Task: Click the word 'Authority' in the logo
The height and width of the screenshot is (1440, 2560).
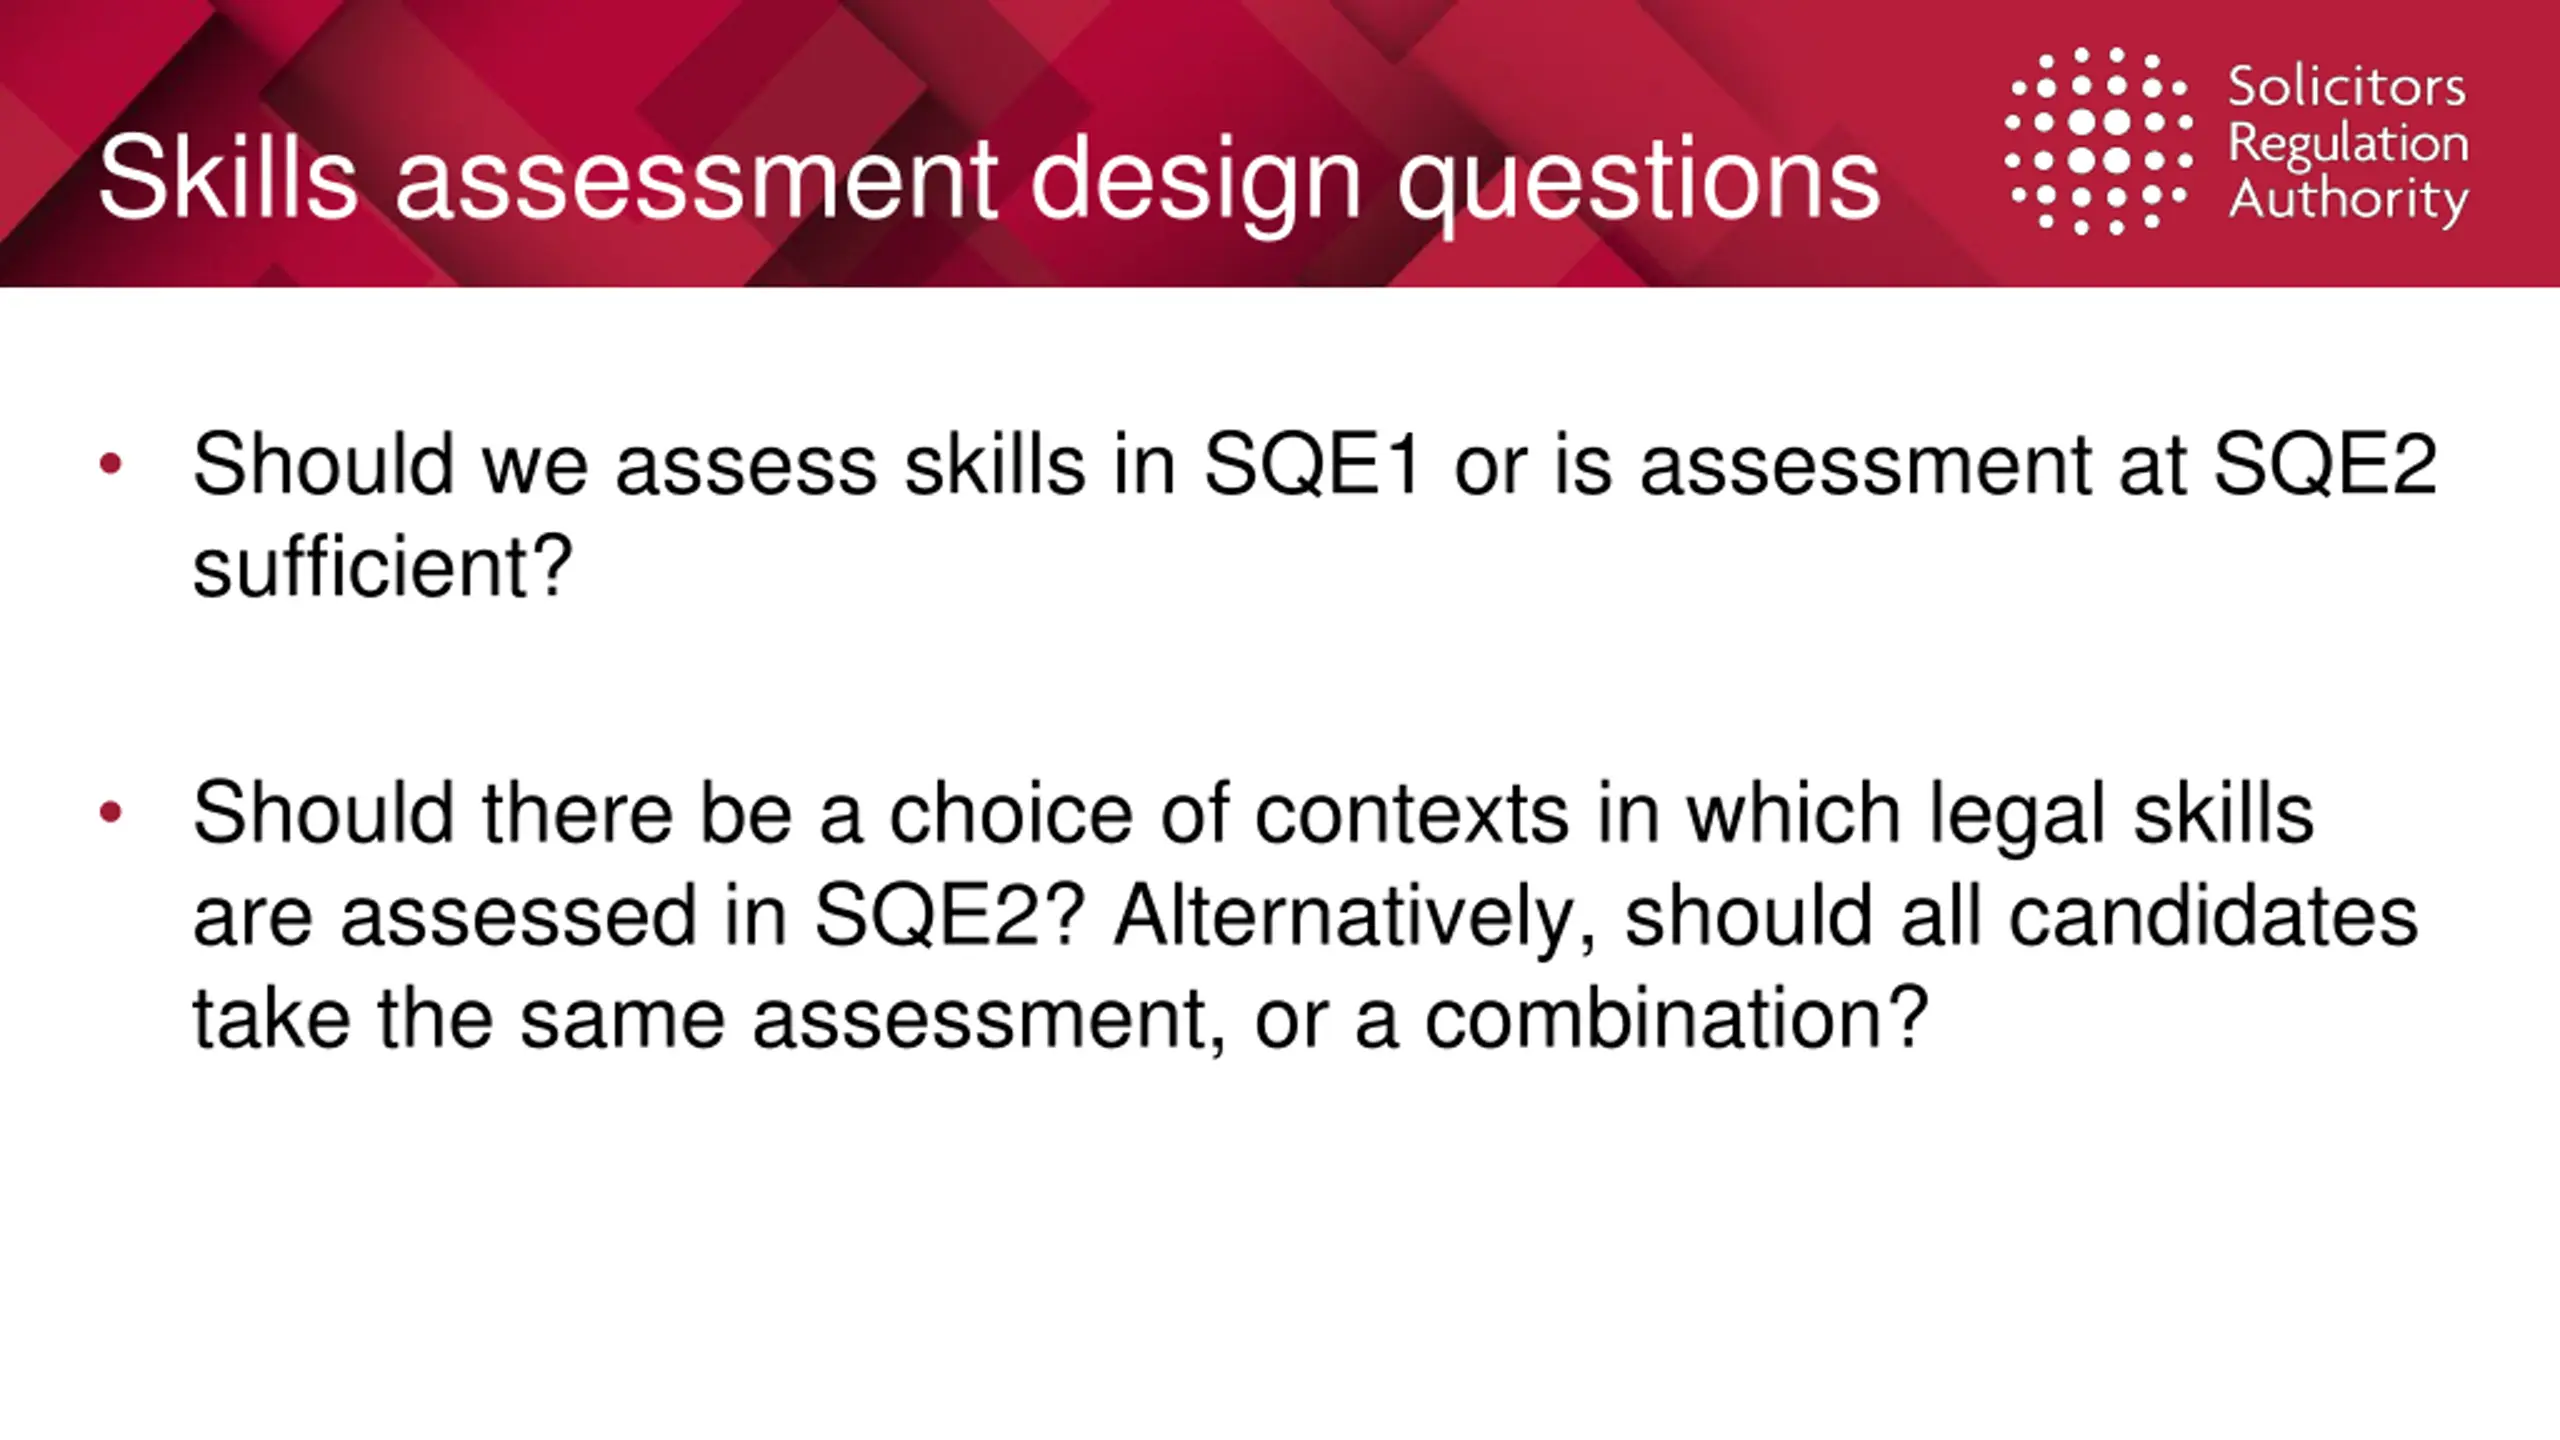Action: [2347, 200]
